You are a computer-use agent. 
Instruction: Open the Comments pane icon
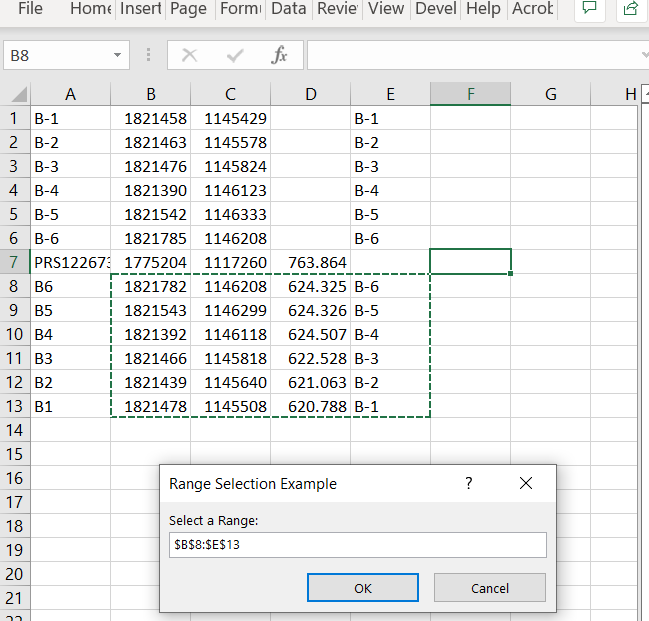pyautogui.click(x=589, y=9)
